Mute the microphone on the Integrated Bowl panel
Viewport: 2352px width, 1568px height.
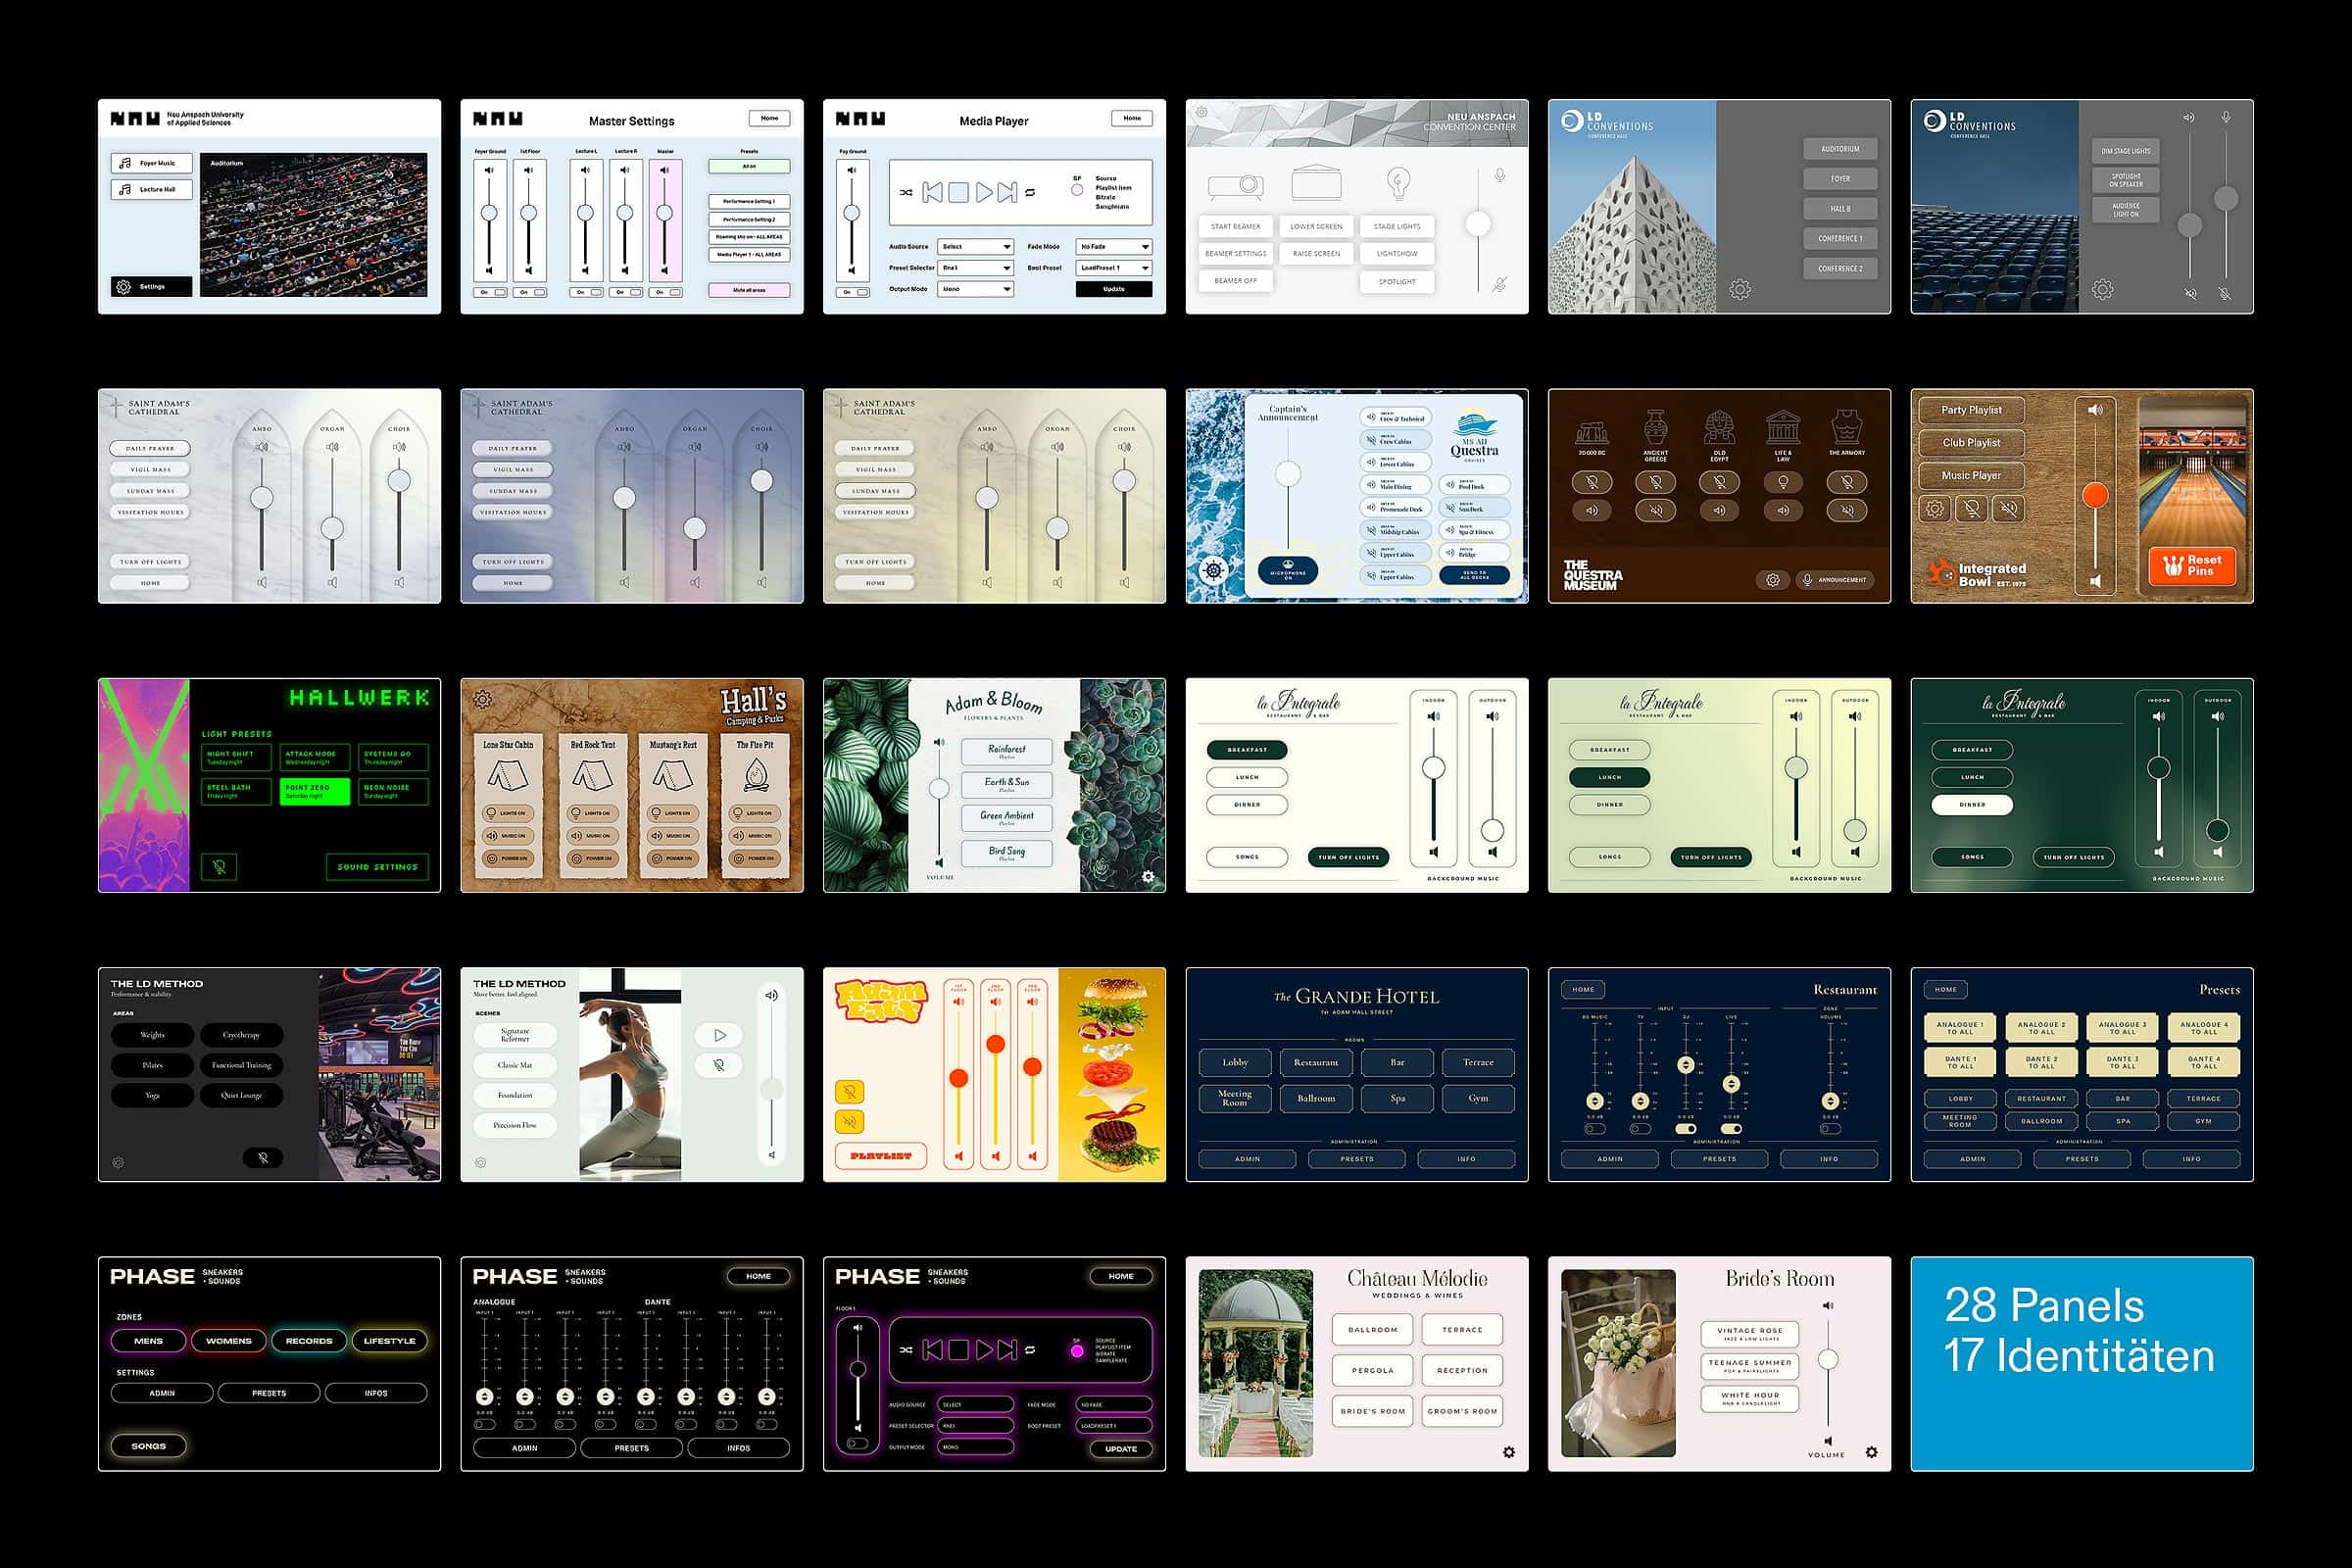[1972, 508]
